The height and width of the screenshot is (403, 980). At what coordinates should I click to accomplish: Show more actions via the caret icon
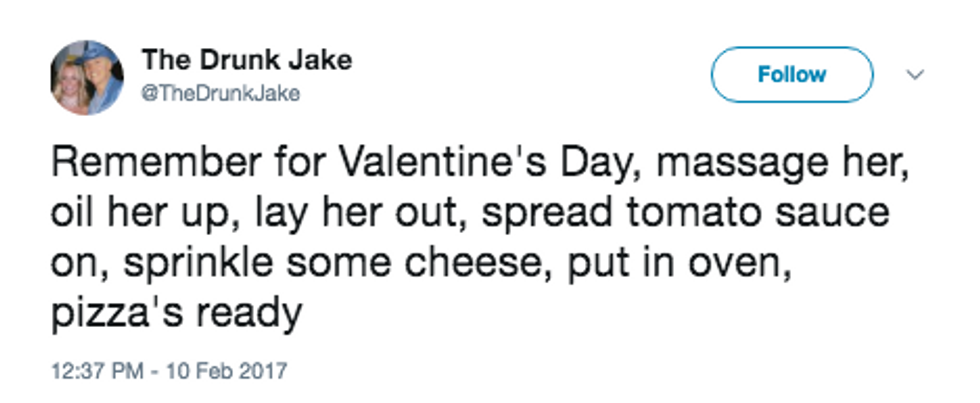(915, 75)
